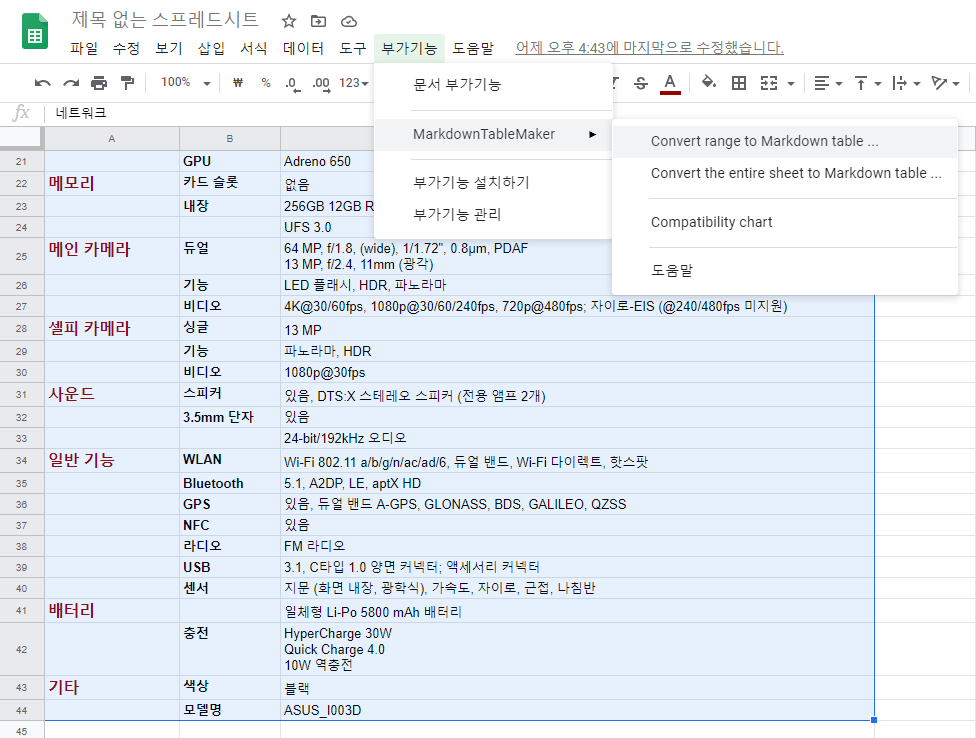
Task: Open the 서식 menu
Action: coord(254,49)
